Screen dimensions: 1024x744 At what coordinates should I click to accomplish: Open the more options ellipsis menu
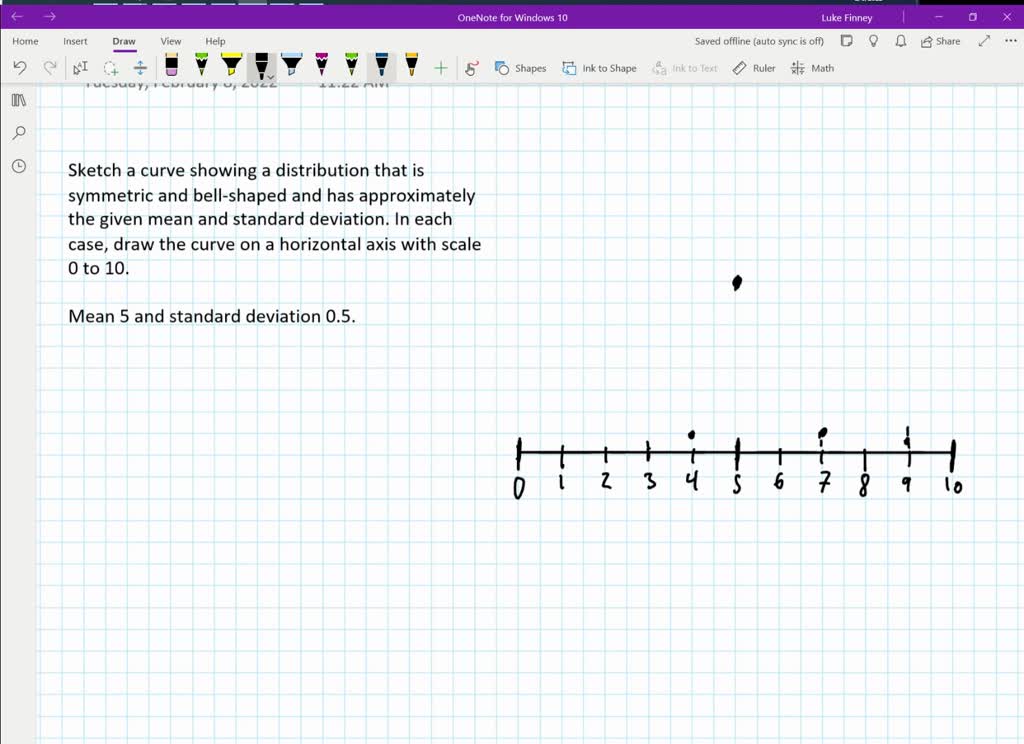(1010, 41)
